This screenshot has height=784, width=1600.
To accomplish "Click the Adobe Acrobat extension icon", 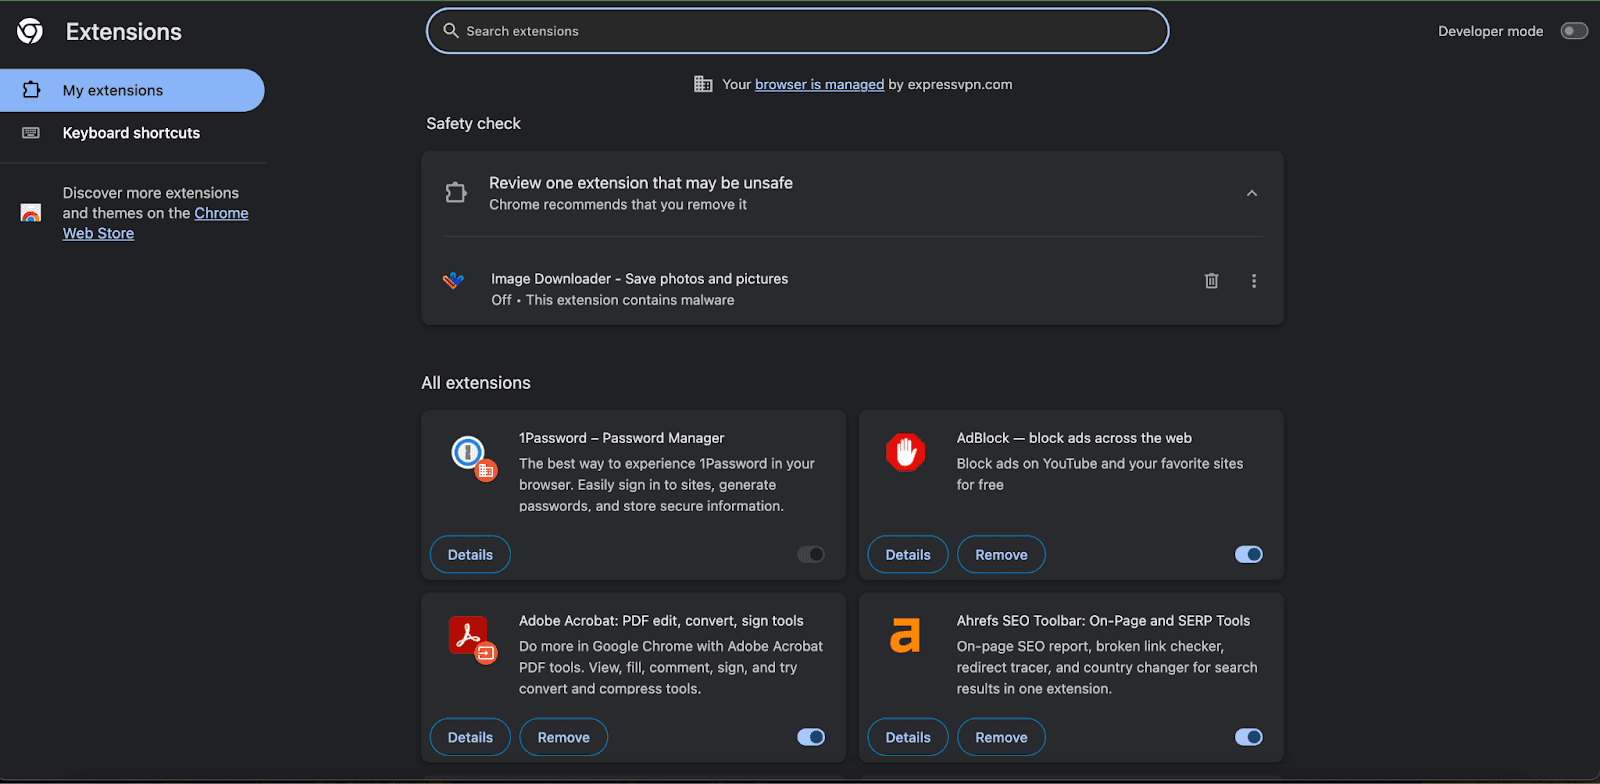I will (x=468, y=636).
